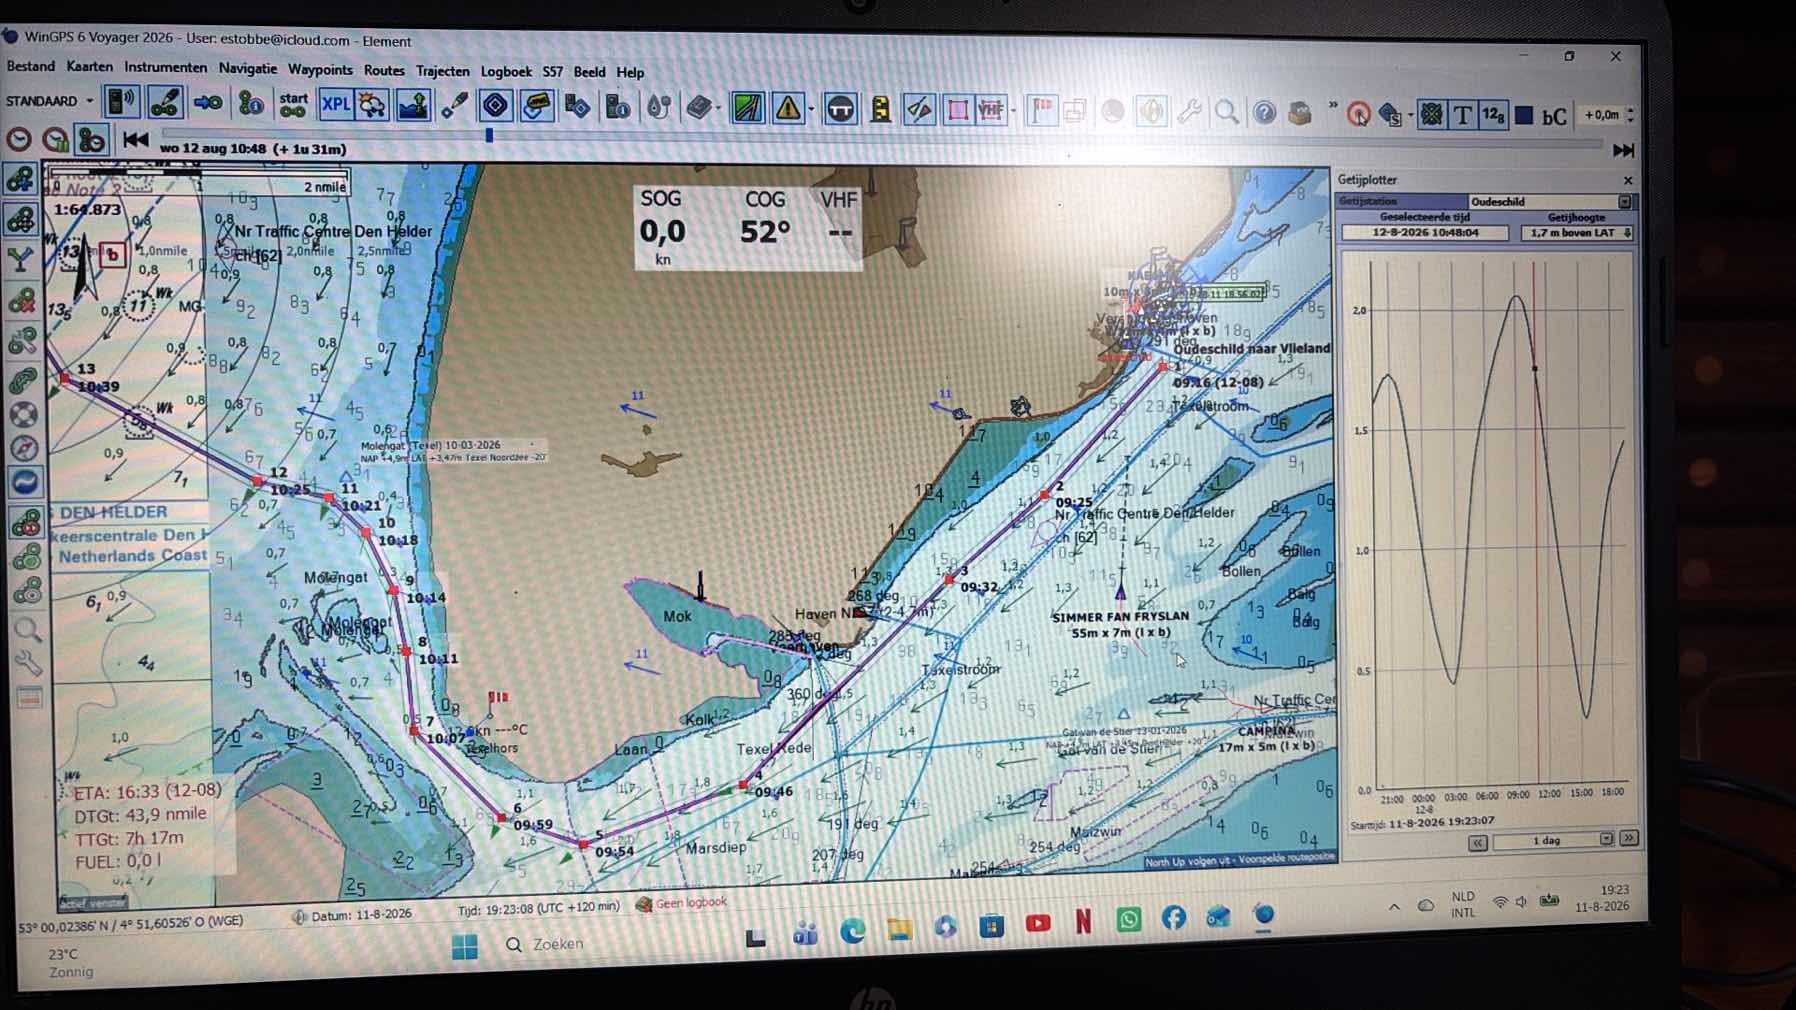The height and width of the screenshot is (1010, 1796).
Task: Open the Bestand menu
Action: point(31,66)
